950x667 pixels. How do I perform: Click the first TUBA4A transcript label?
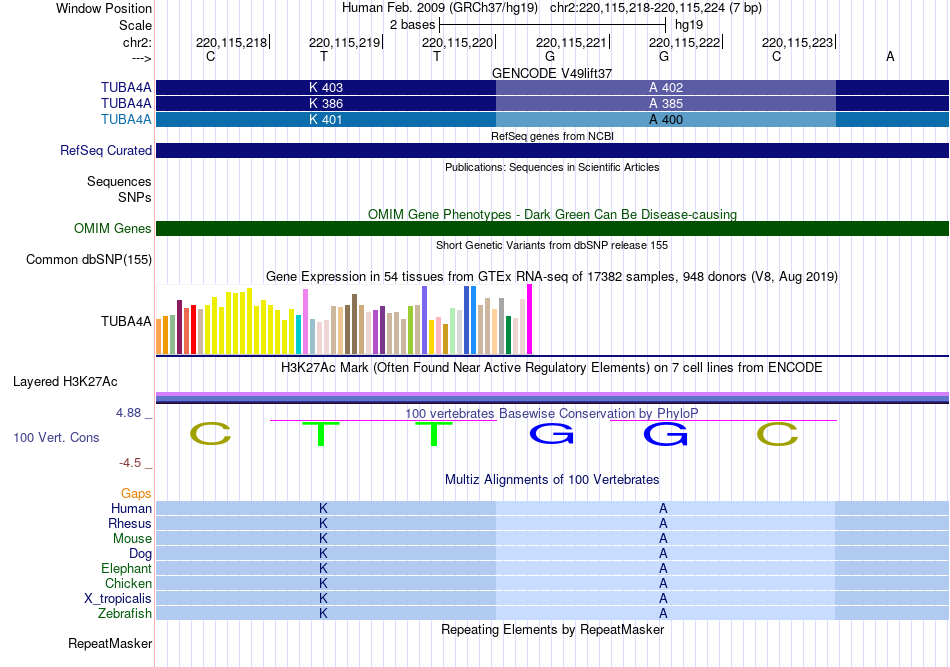coord(126,87)
